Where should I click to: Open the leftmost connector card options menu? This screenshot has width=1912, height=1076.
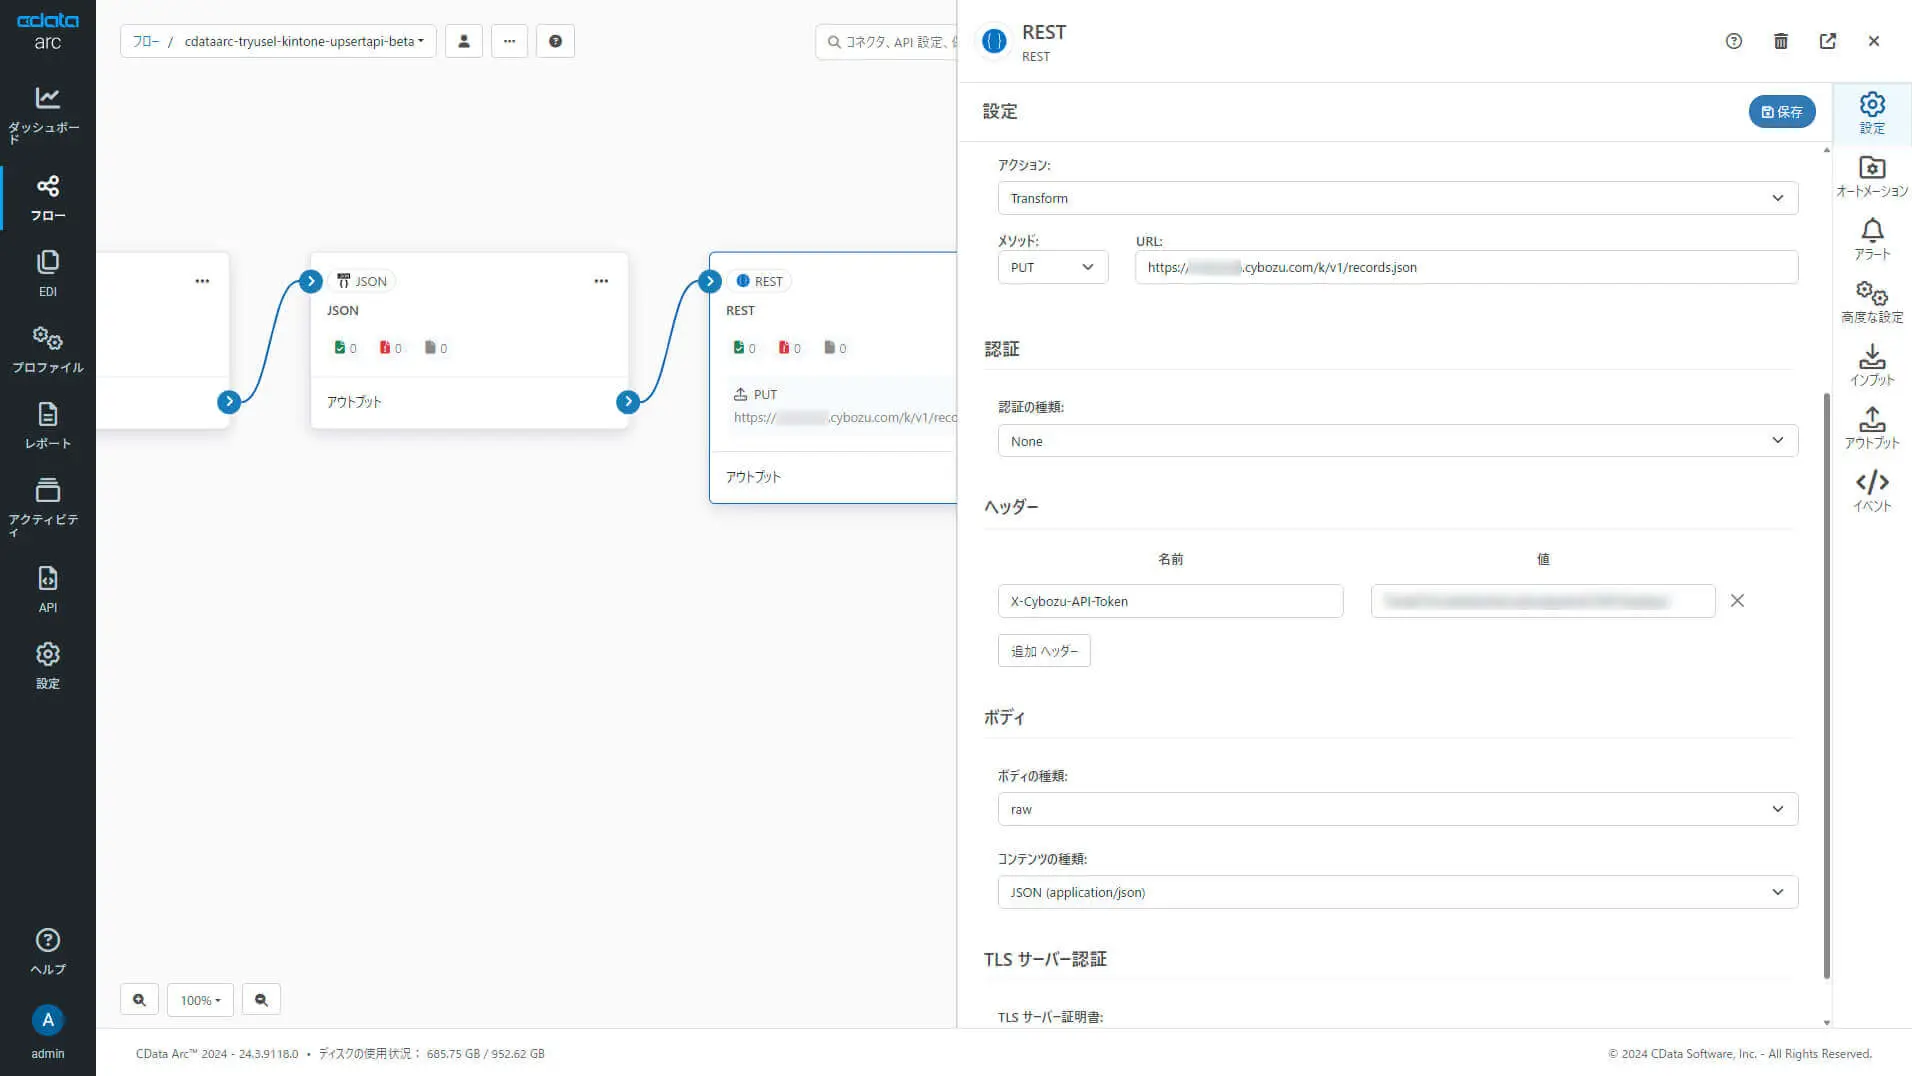point(202,281)
